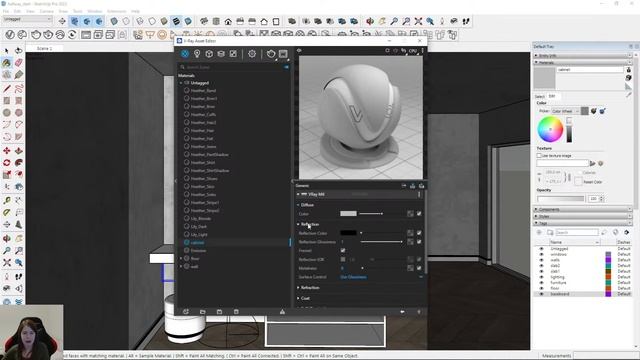
Task: Select the SketchUp Select arrow tool
Action: point(7,51)
